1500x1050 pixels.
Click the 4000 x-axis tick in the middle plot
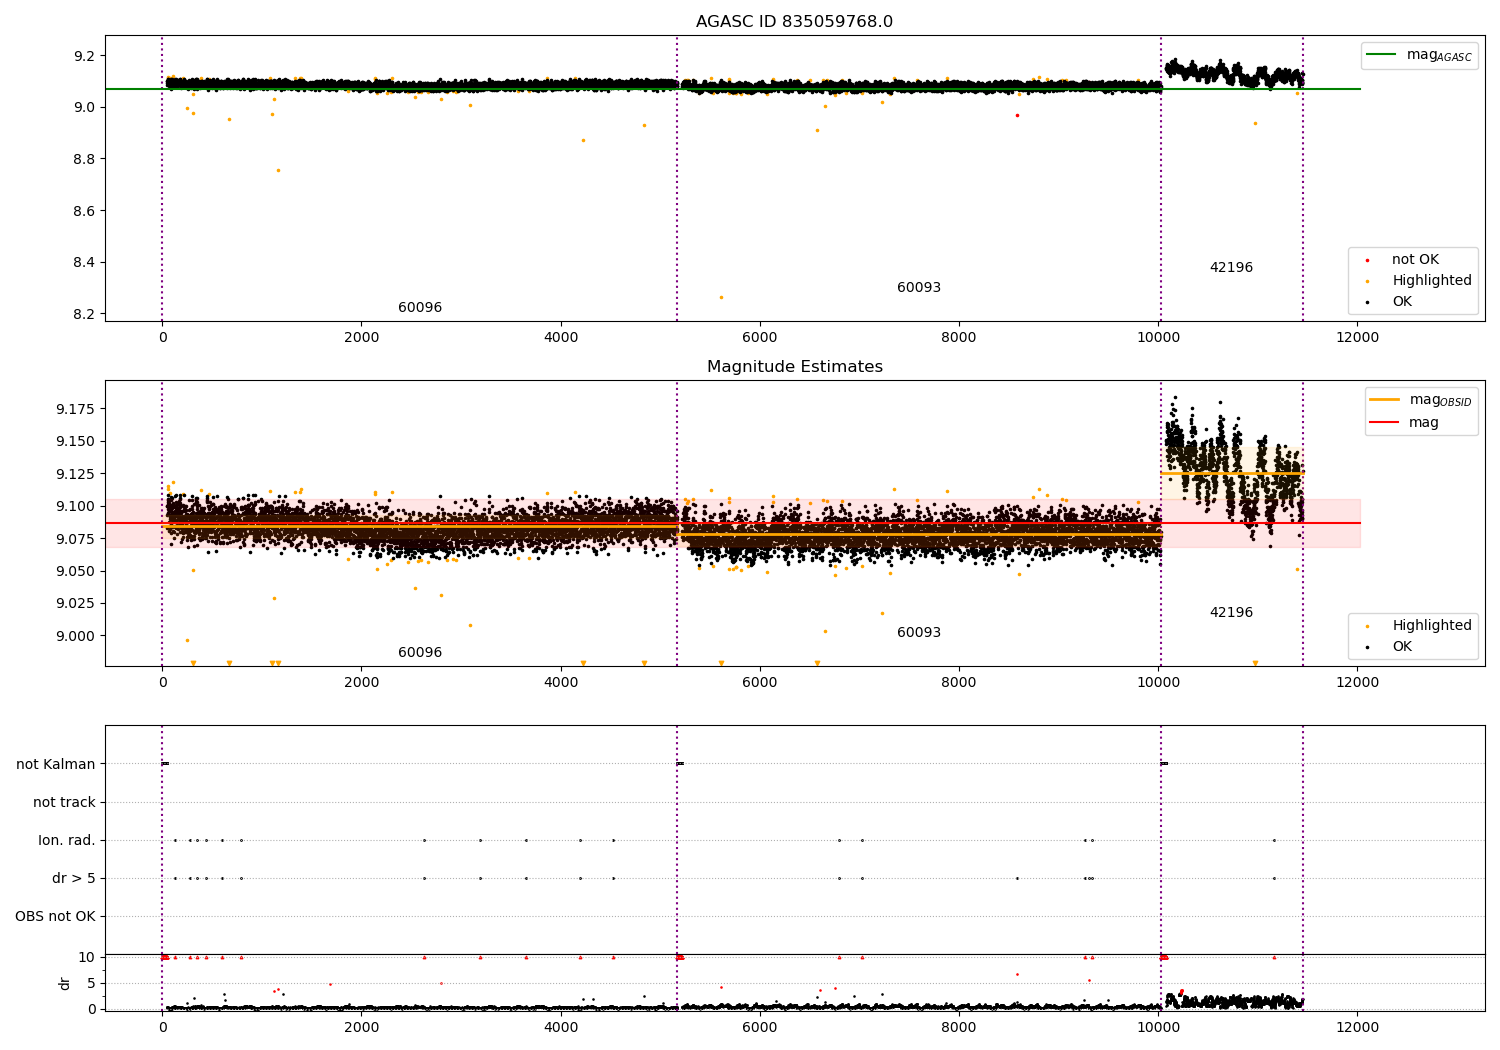(x=561, y=683)
